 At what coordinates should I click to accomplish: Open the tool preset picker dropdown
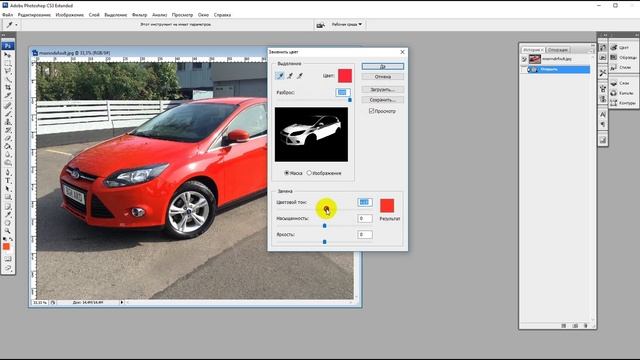16,25
